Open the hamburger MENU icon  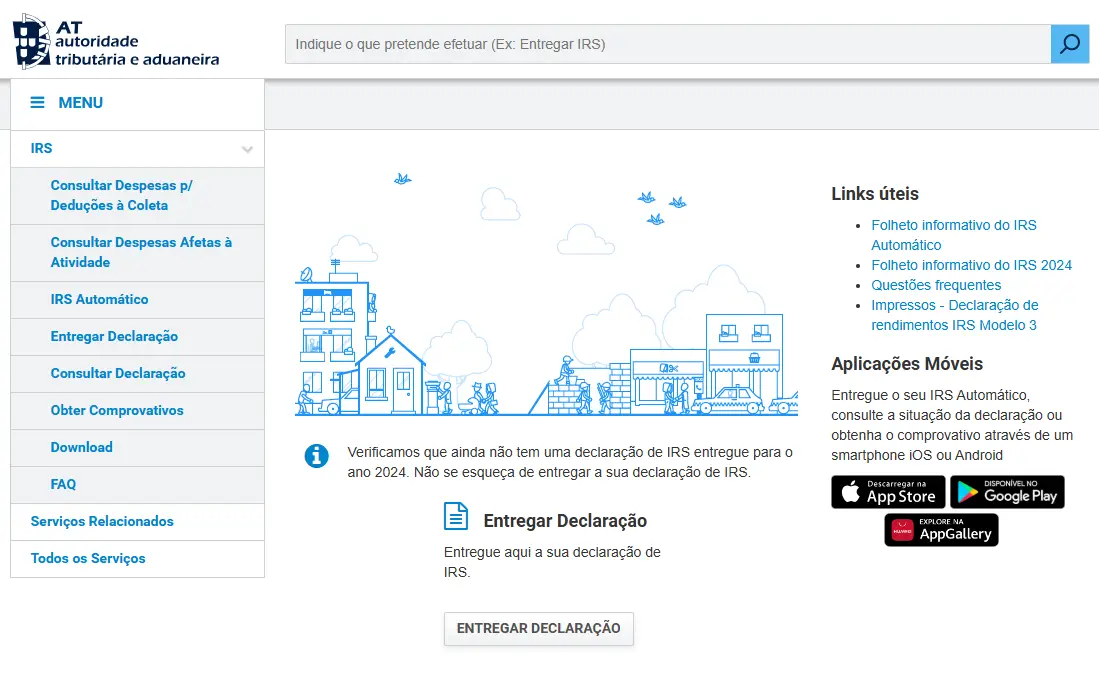[x=38, y=103]
